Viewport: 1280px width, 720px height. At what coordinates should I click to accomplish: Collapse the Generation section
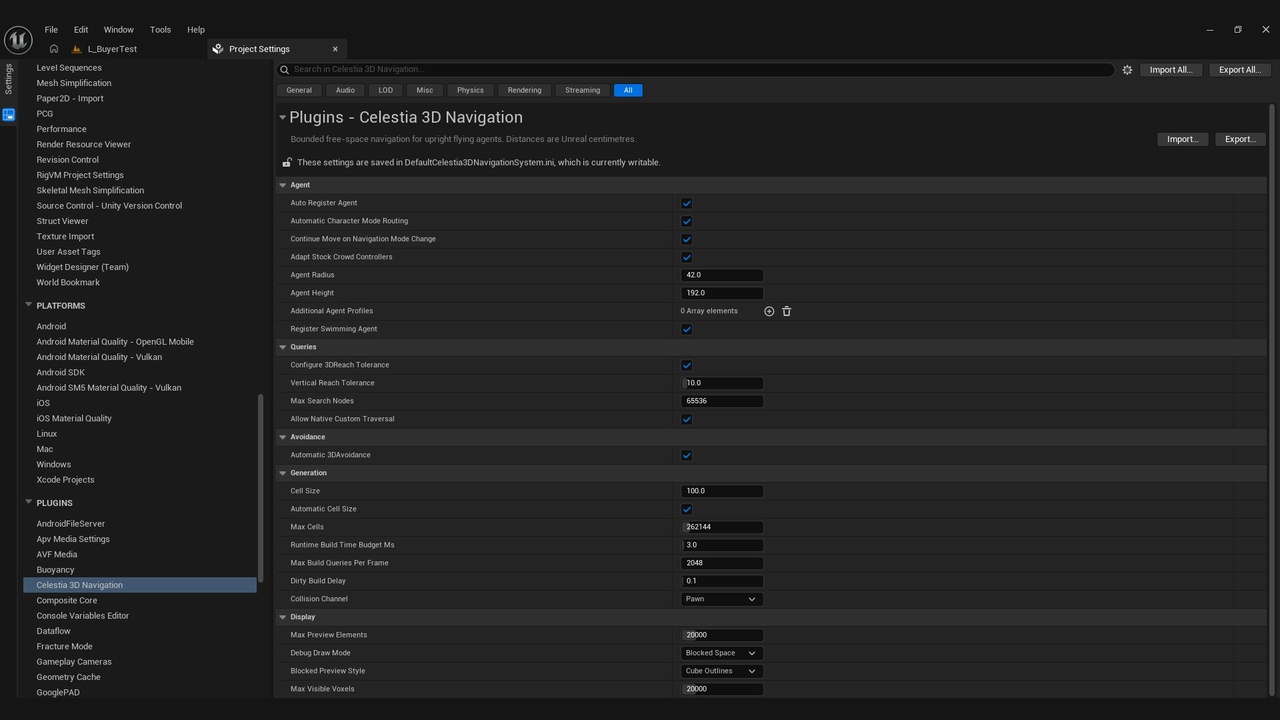tap(283, 473)
